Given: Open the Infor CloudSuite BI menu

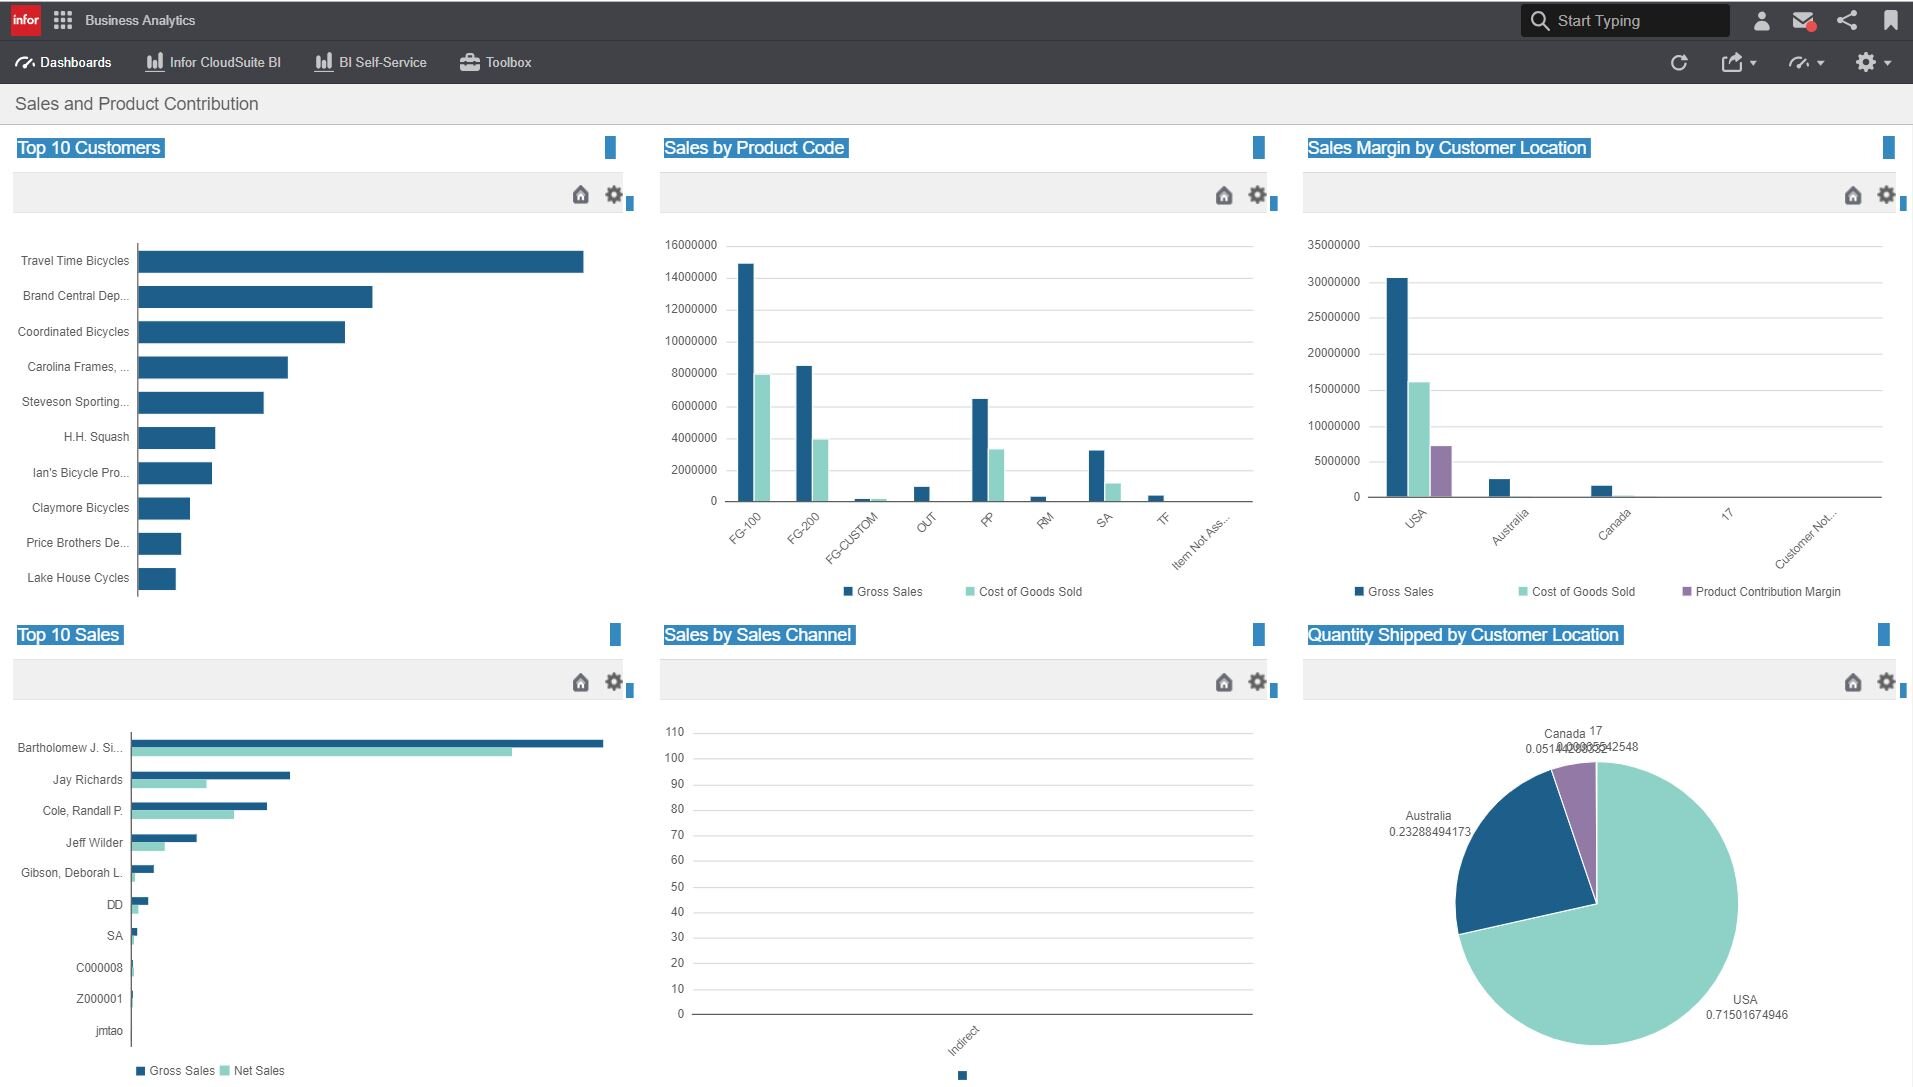Looking at the screenshot, I should [x=214, y=63].
